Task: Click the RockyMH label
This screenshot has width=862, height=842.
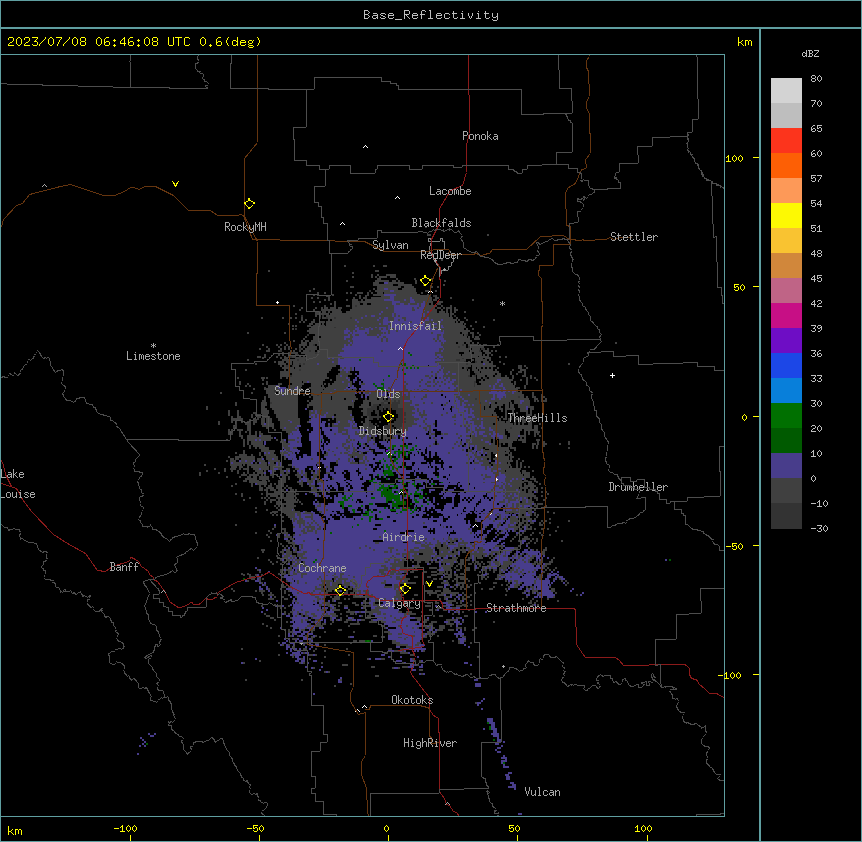Action: (245, 227)
